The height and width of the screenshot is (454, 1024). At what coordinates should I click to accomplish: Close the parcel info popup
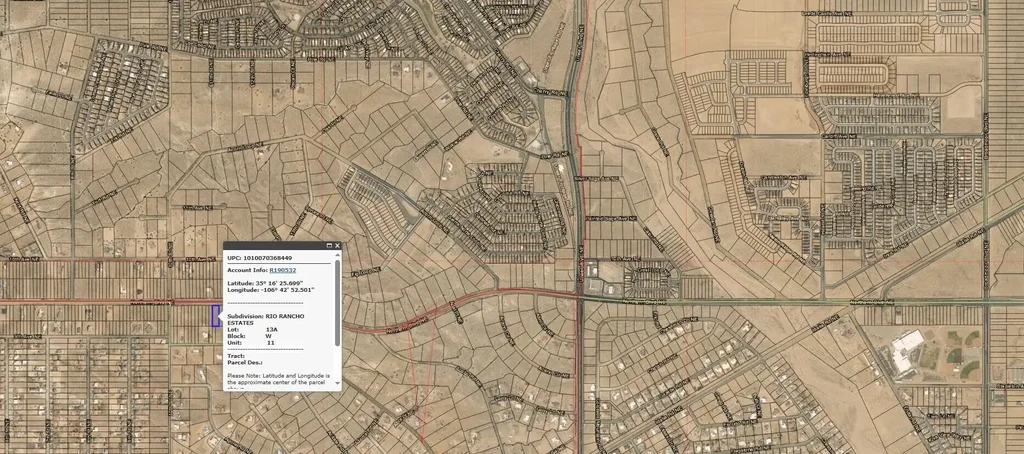[338, 245]
